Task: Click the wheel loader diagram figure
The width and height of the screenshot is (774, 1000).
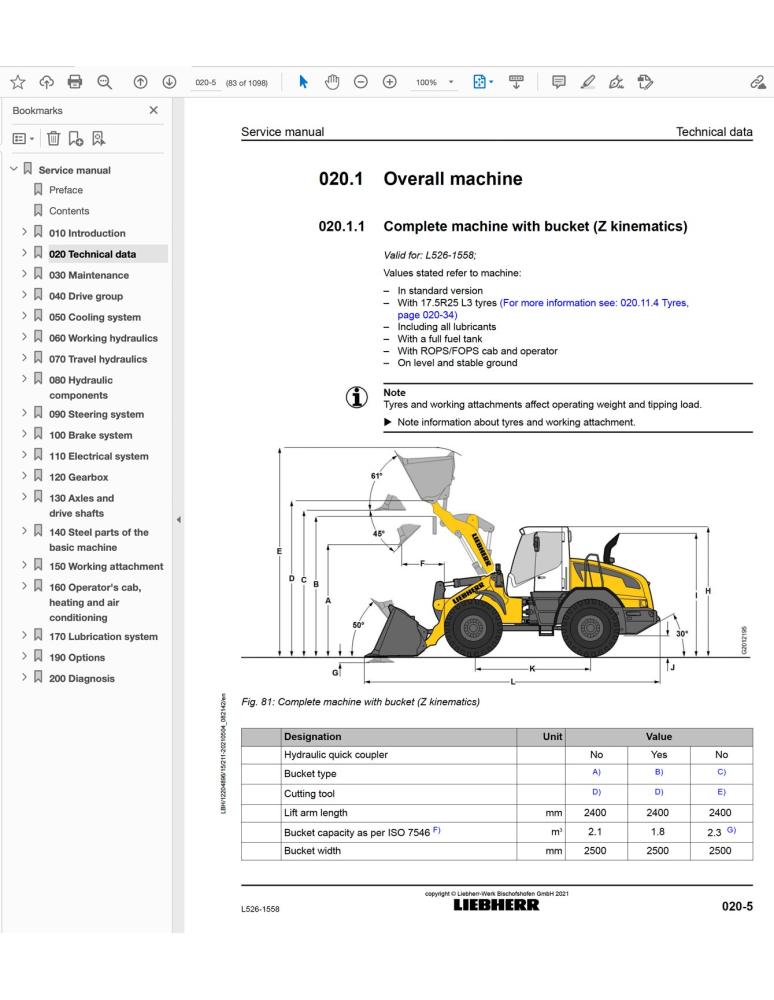Action: [x=497, y=566]
